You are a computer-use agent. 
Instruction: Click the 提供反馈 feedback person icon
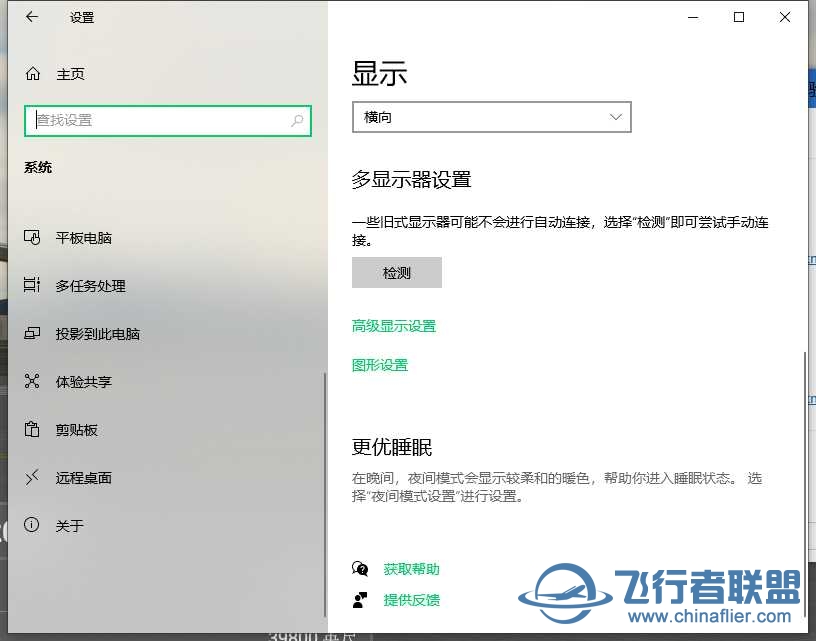tap(360, 600)
